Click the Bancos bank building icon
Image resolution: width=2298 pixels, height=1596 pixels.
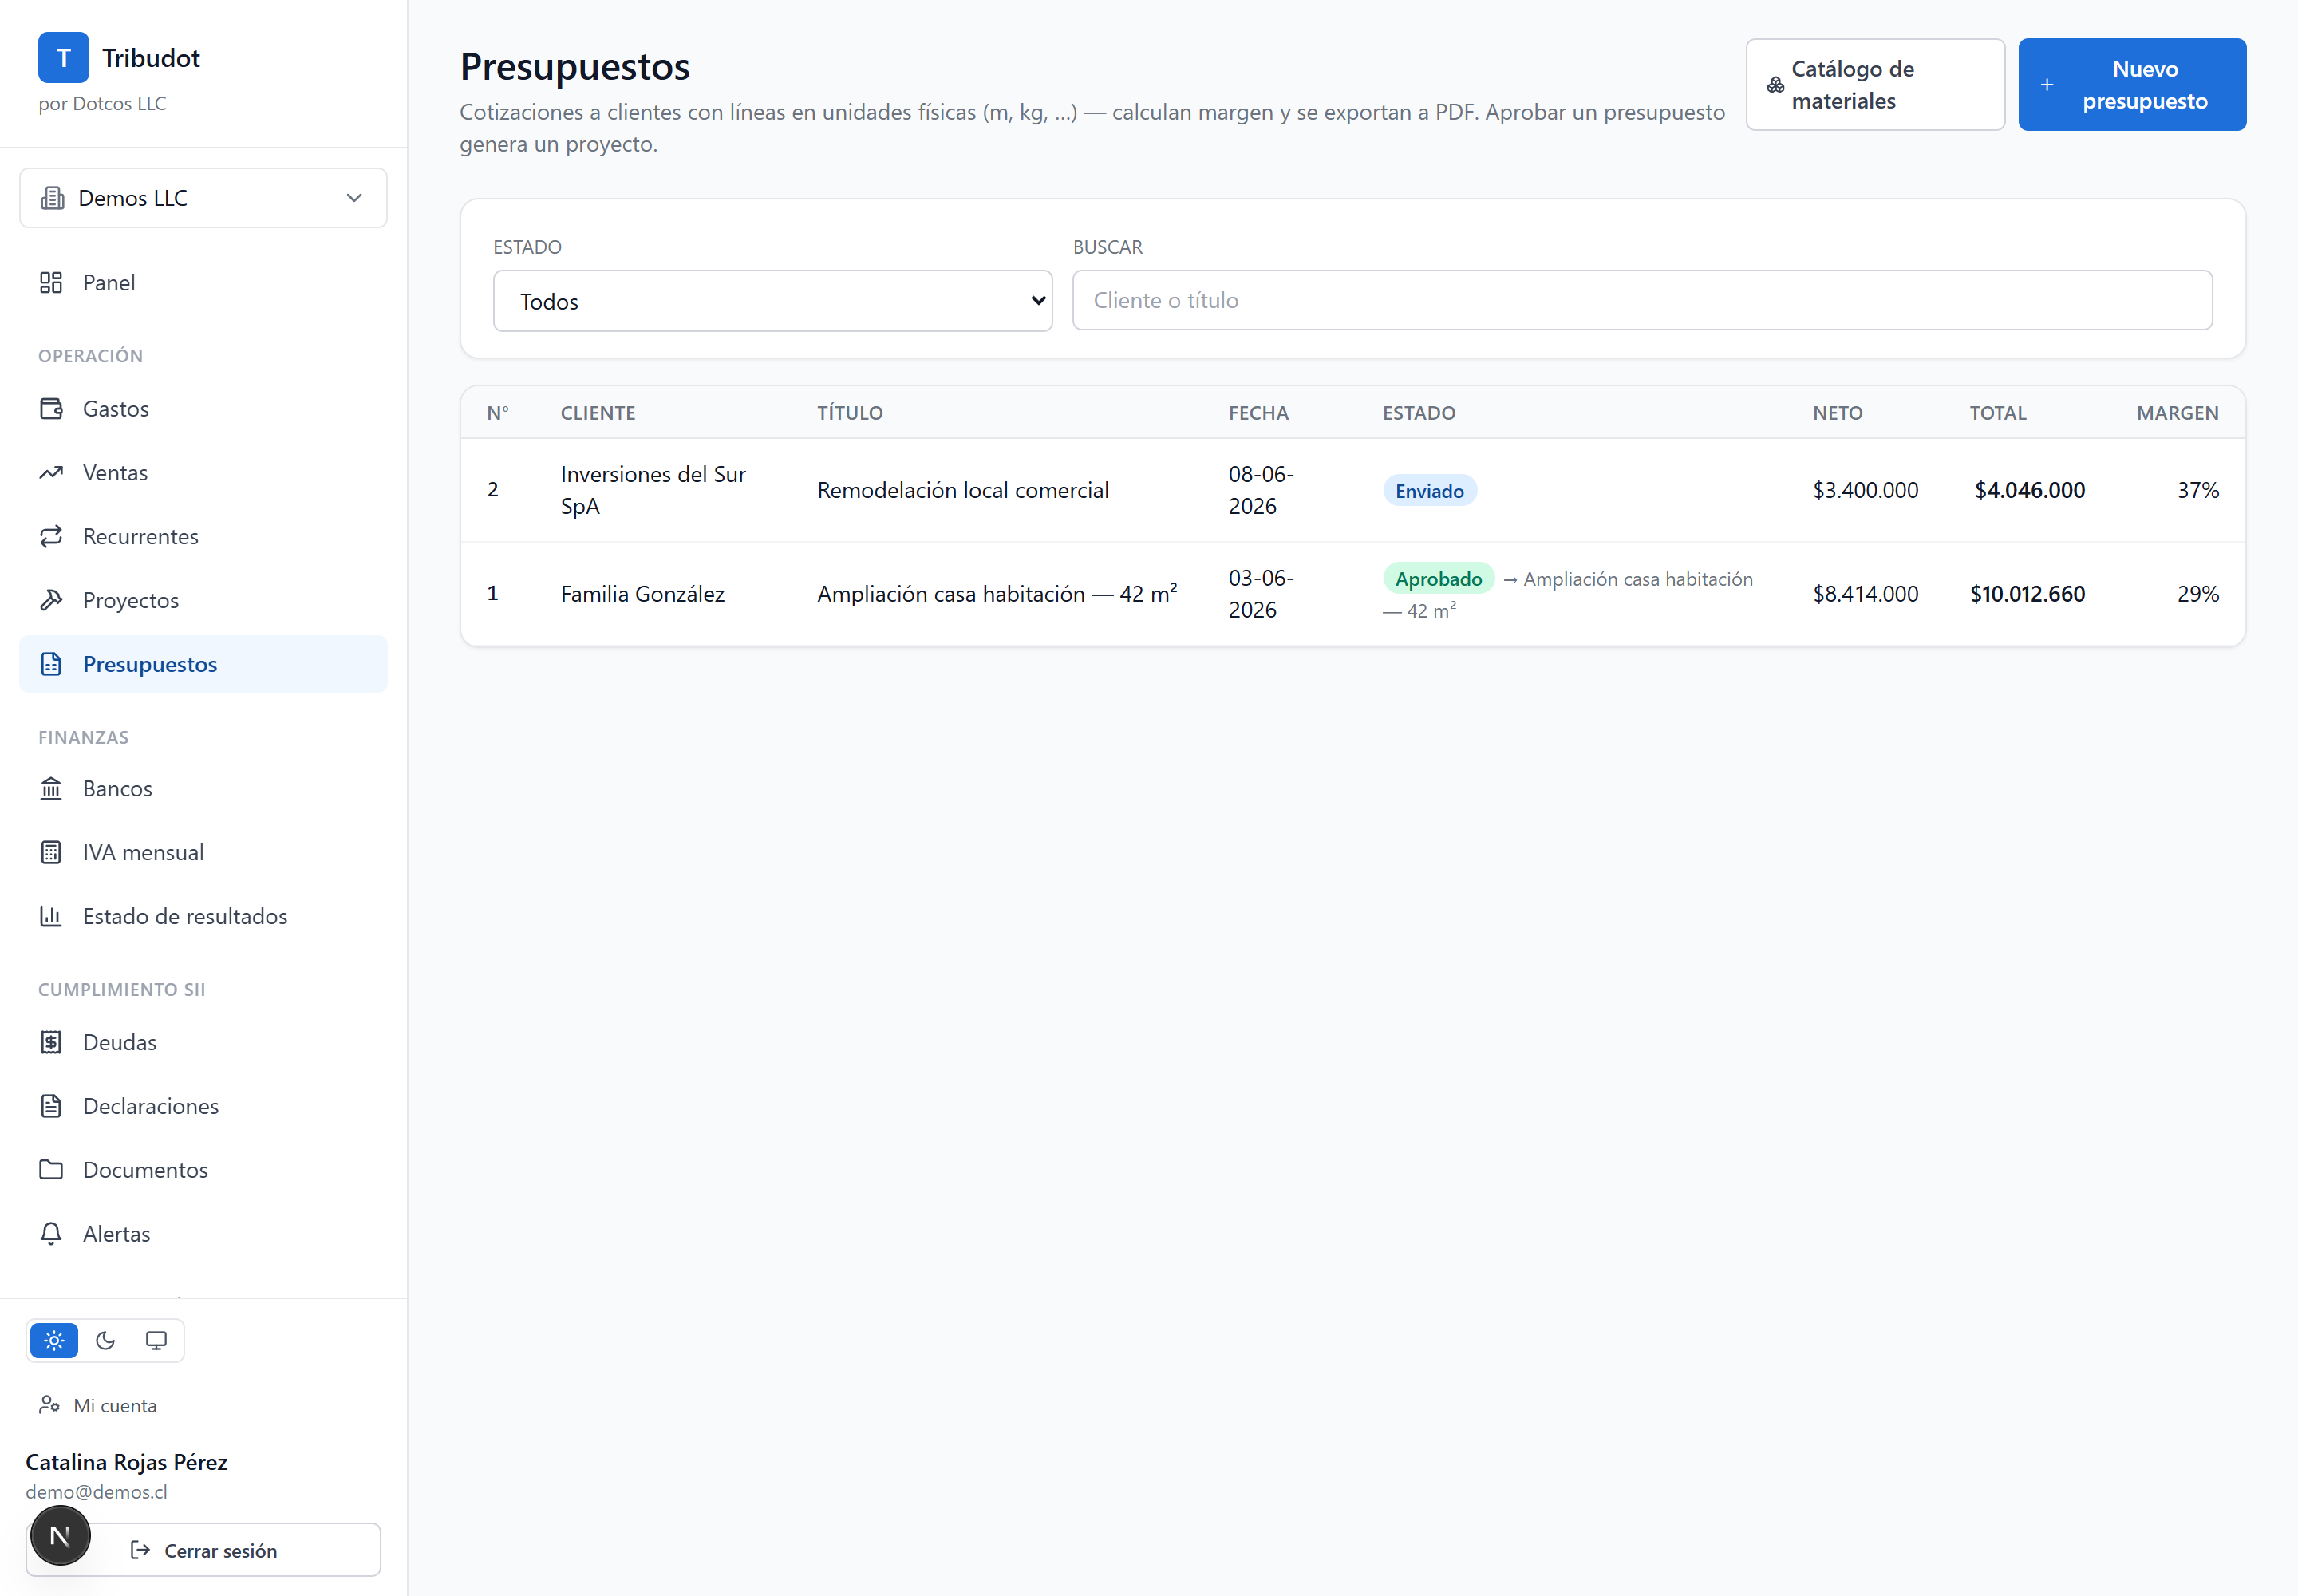tap(51, 789)
